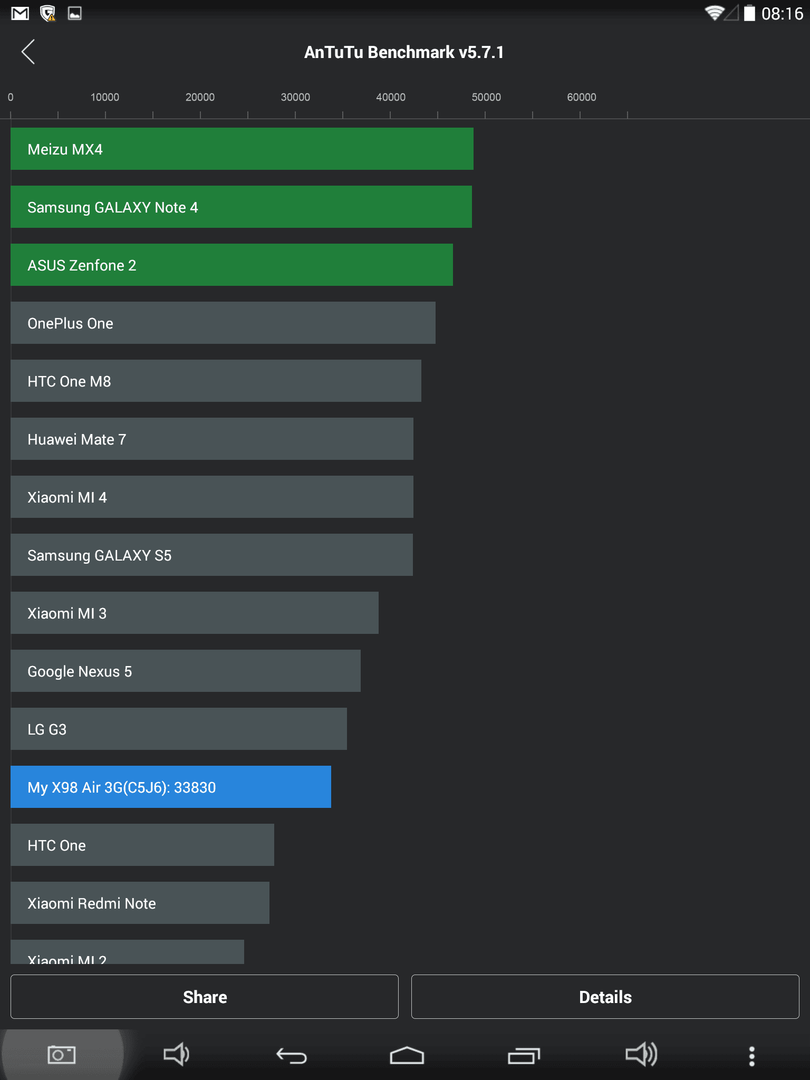Raise volume with the right speaker icon
This screenshot has width=810, height=1080.
(x=641, y=1055)
